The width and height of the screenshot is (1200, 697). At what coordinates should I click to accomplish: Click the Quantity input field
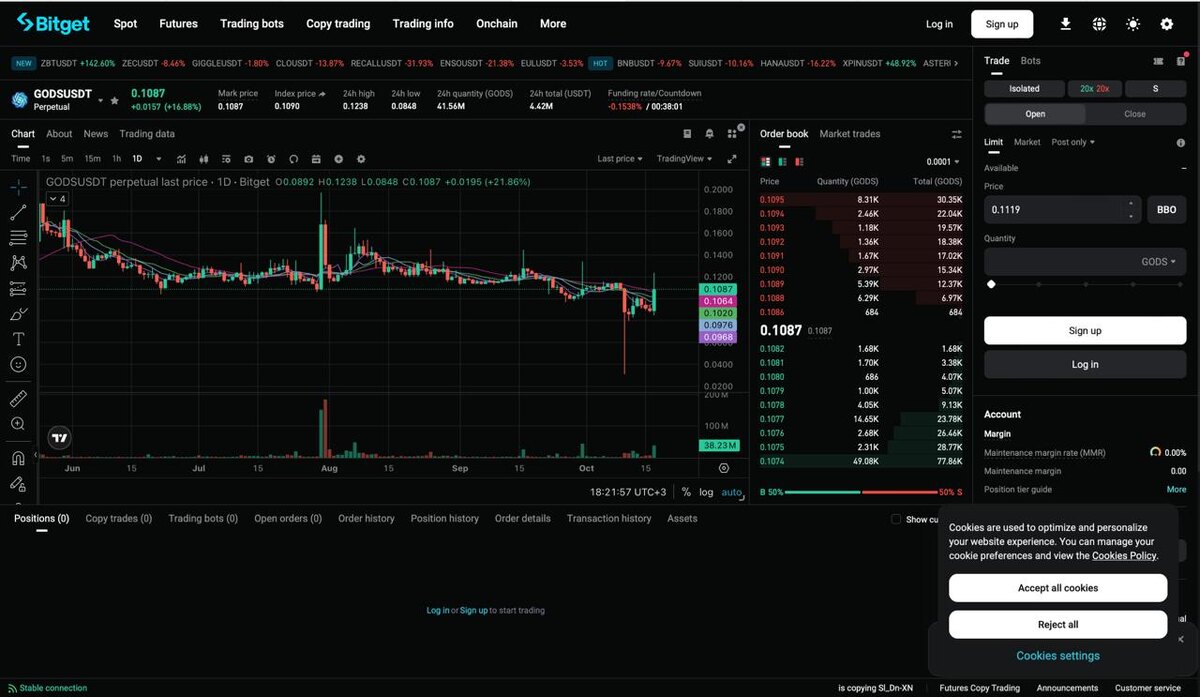(x=1085, y=262)
